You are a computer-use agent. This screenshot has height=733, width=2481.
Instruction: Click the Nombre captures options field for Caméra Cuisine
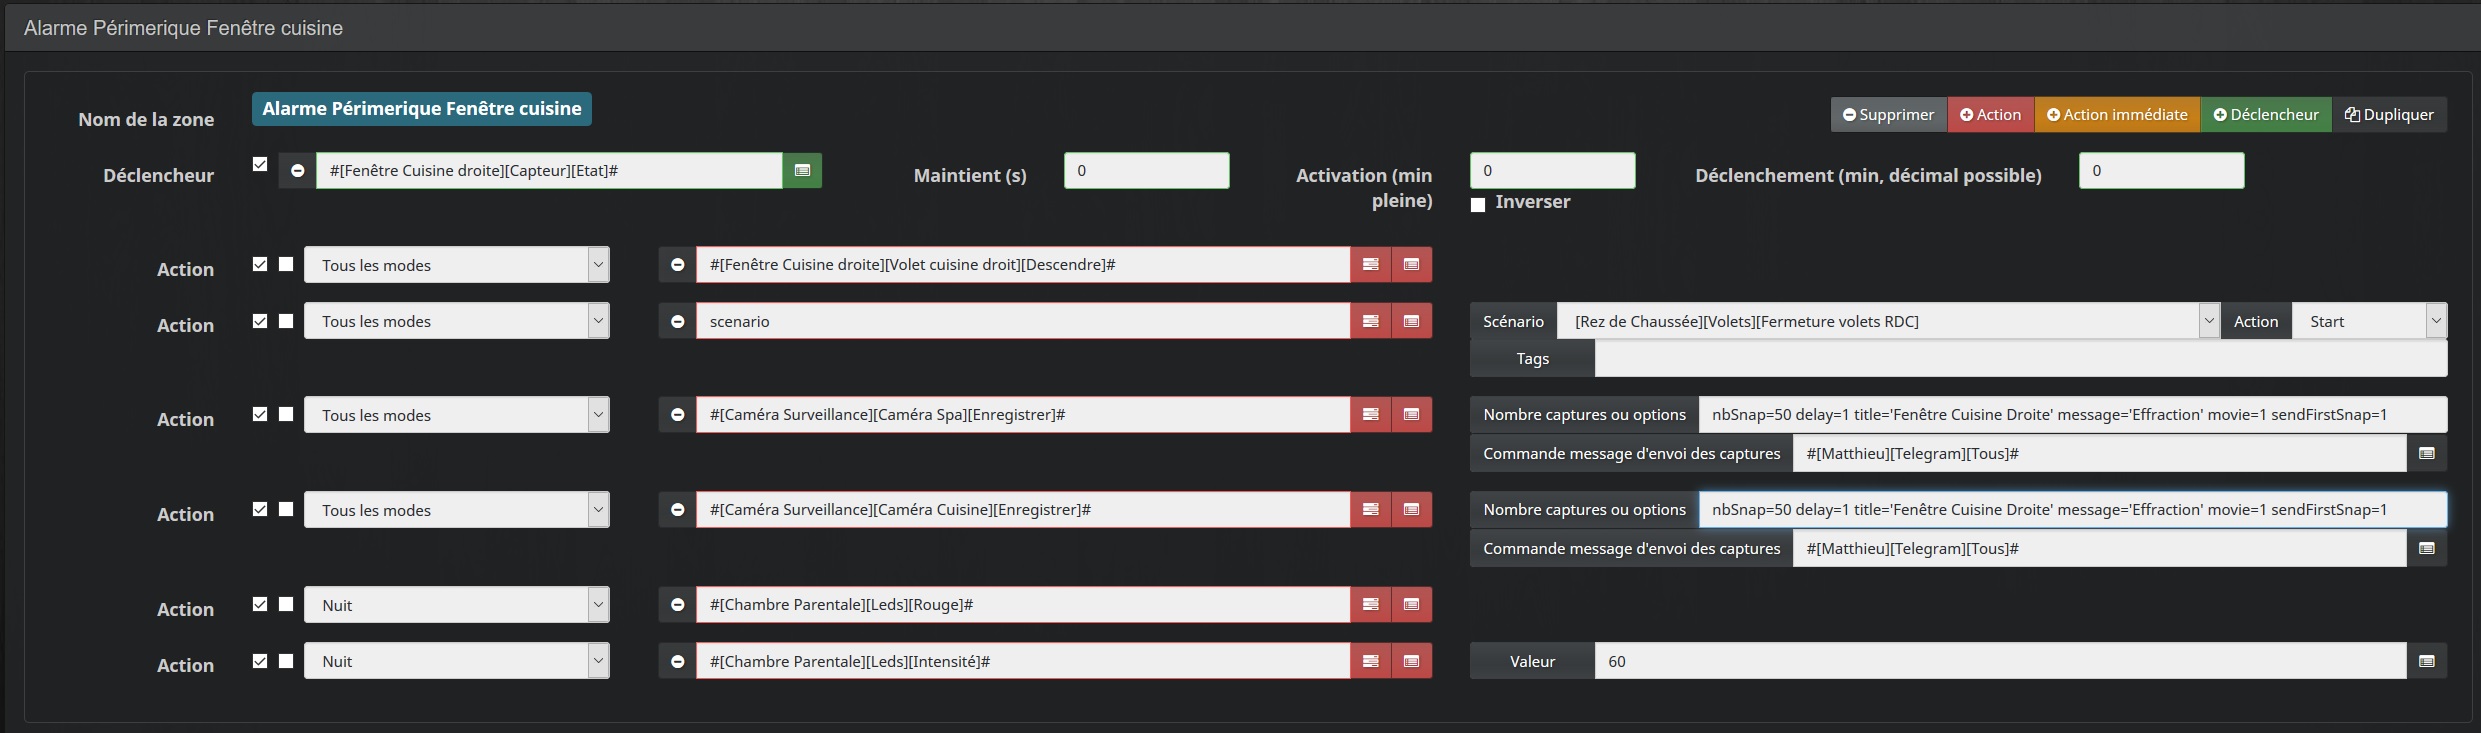click(2073, 510)
